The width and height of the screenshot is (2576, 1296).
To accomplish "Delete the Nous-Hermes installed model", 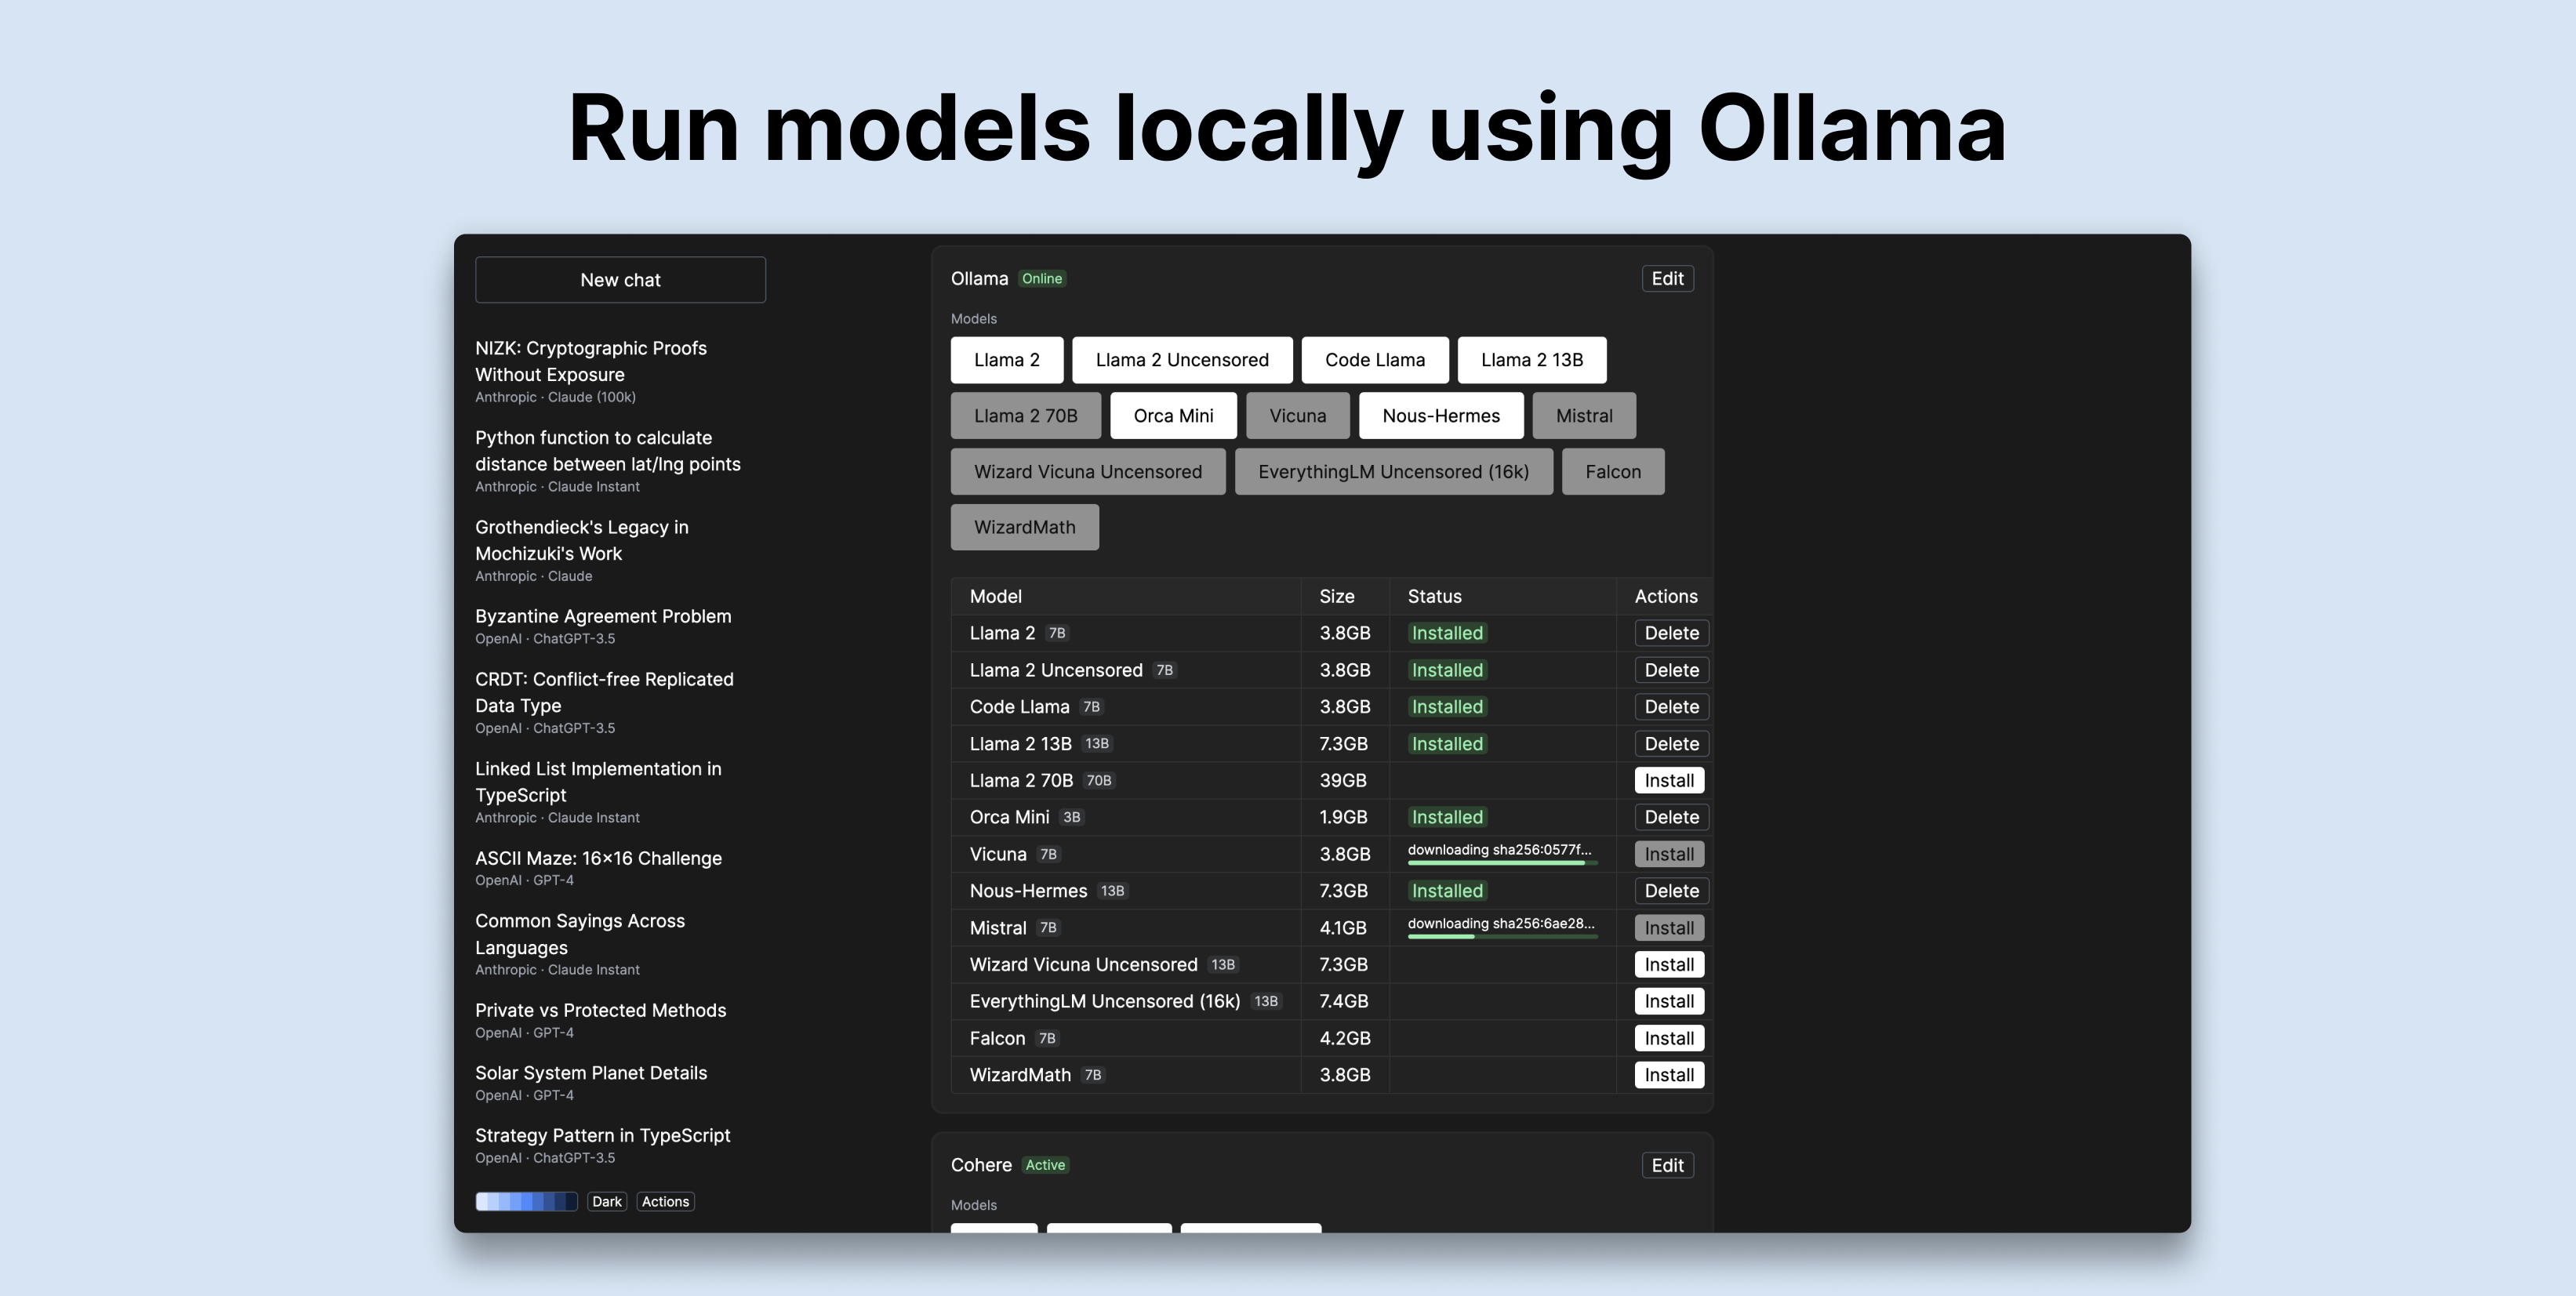I will pyautogui.click(x=1670, y=891).
